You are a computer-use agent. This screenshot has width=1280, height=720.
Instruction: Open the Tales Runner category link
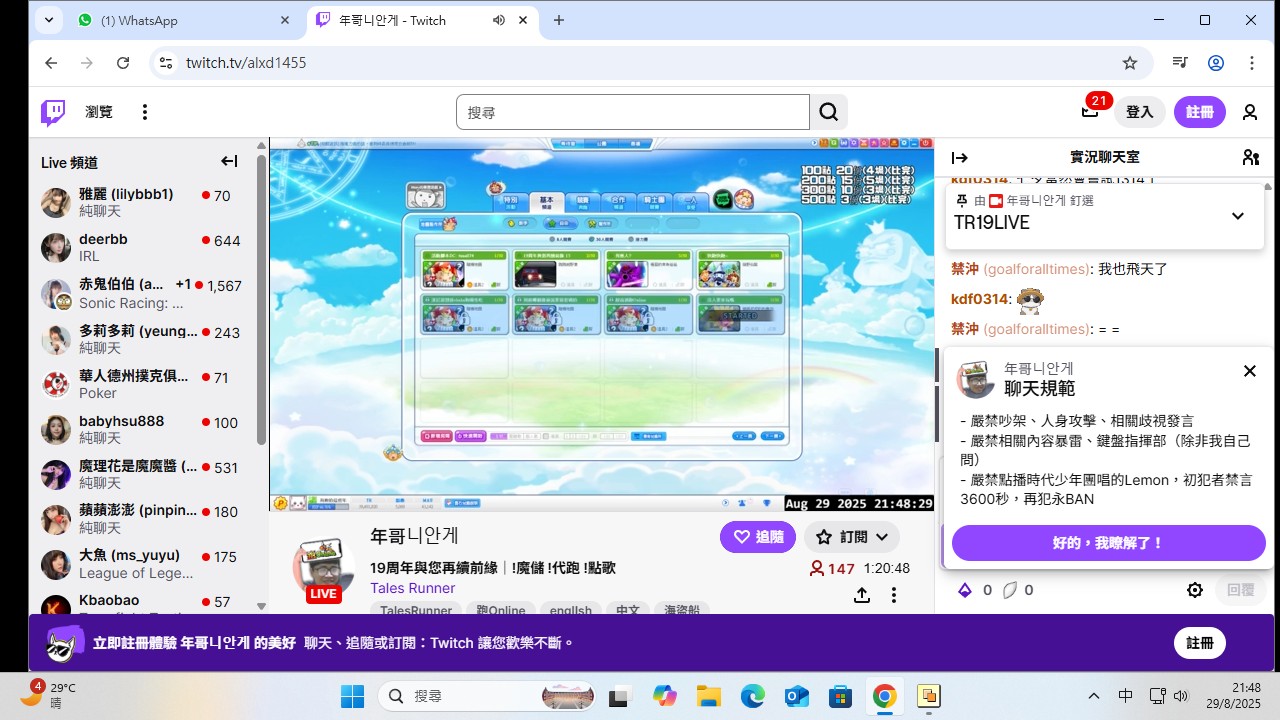point(412,588)
